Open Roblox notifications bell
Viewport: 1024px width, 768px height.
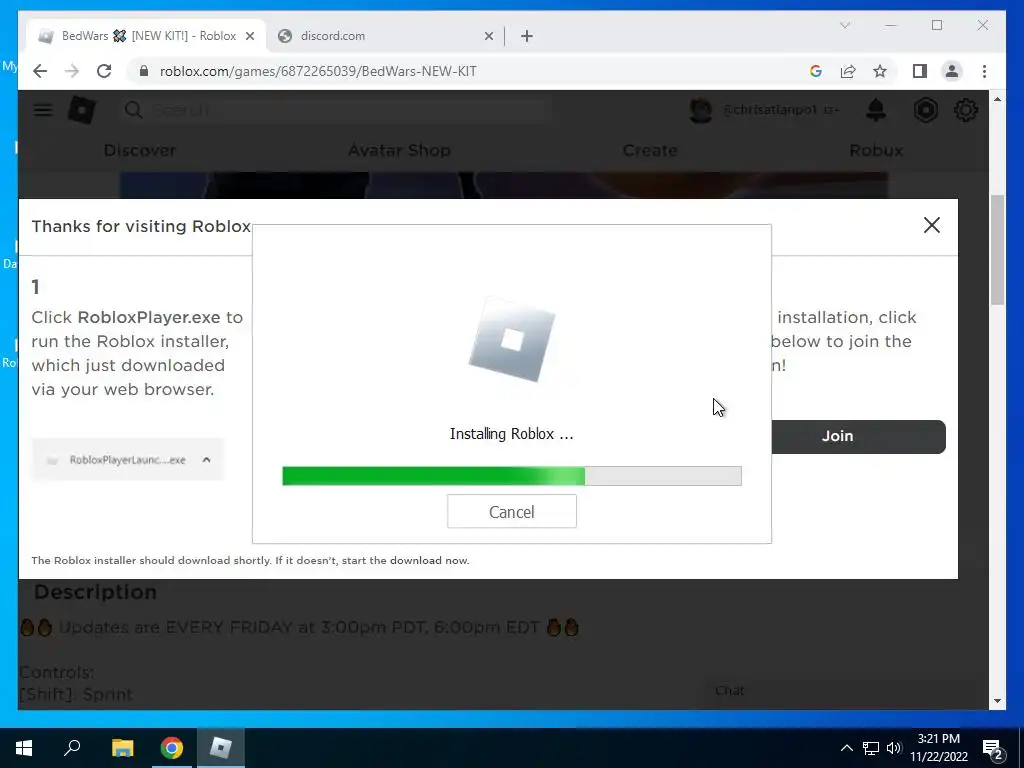tap(876, 110)
